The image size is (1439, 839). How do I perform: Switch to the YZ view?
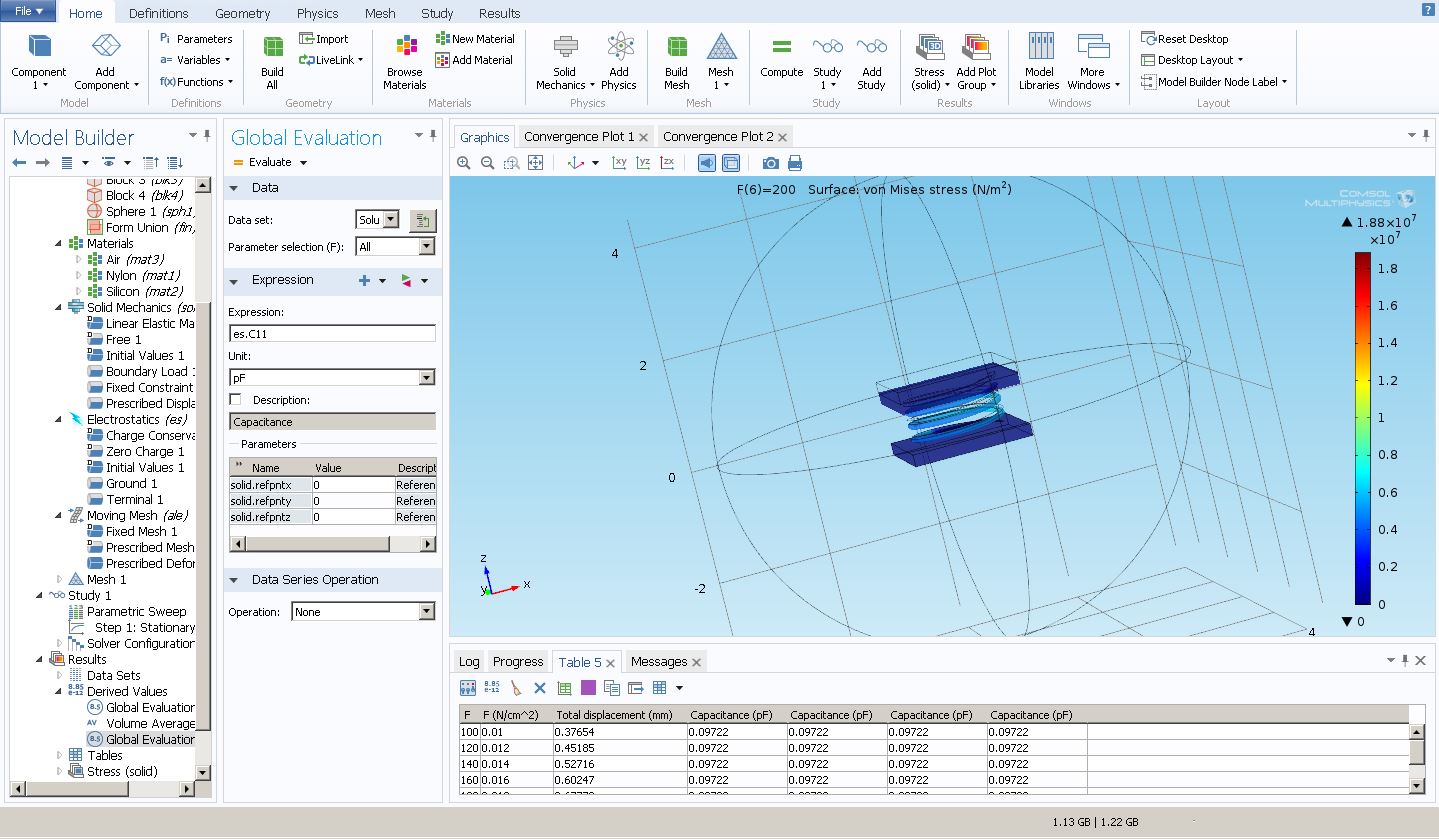[x=643, y=163]
